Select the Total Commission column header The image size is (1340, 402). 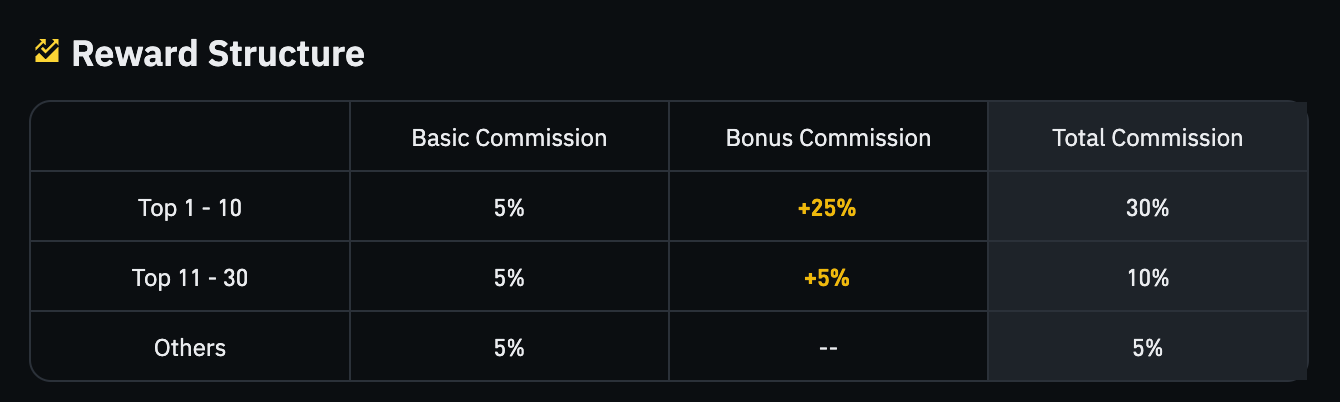(x=1147, y=138)
